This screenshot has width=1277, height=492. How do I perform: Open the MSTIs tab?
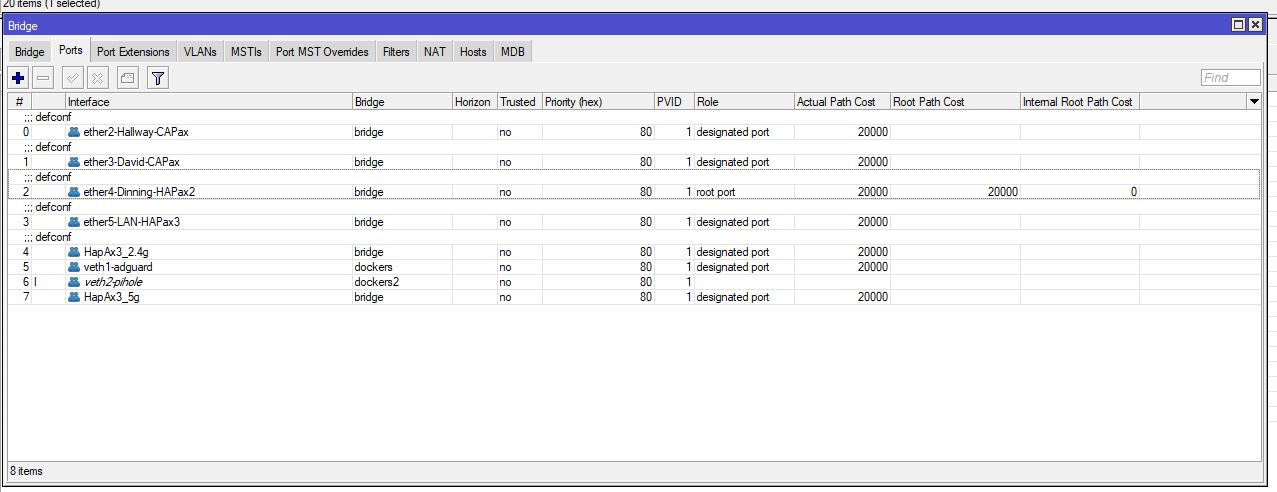tap(247, 52)
